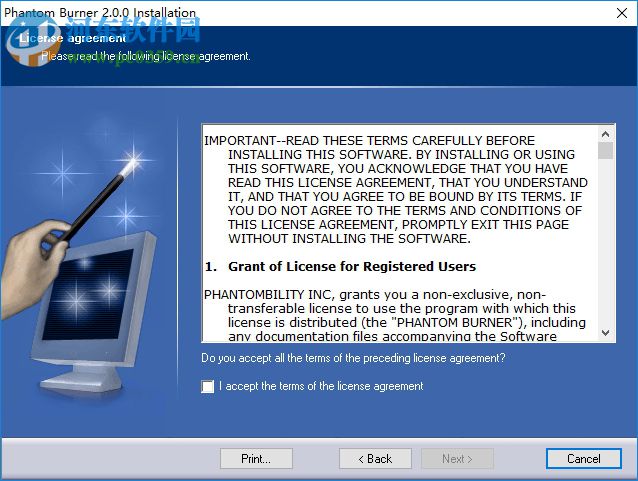
Task: Click the Print... button
Action: (256, 459)
